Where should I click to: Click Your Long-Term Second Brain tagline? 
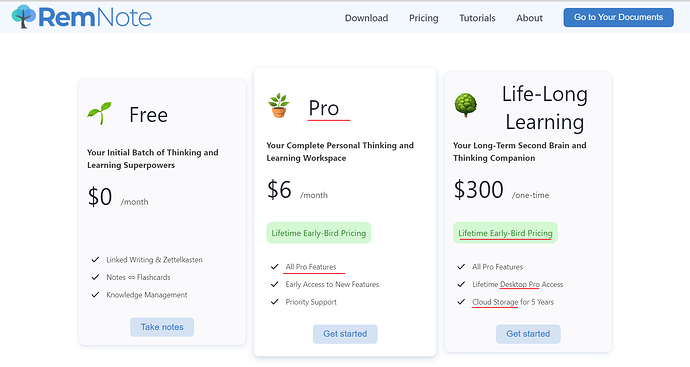520,151
